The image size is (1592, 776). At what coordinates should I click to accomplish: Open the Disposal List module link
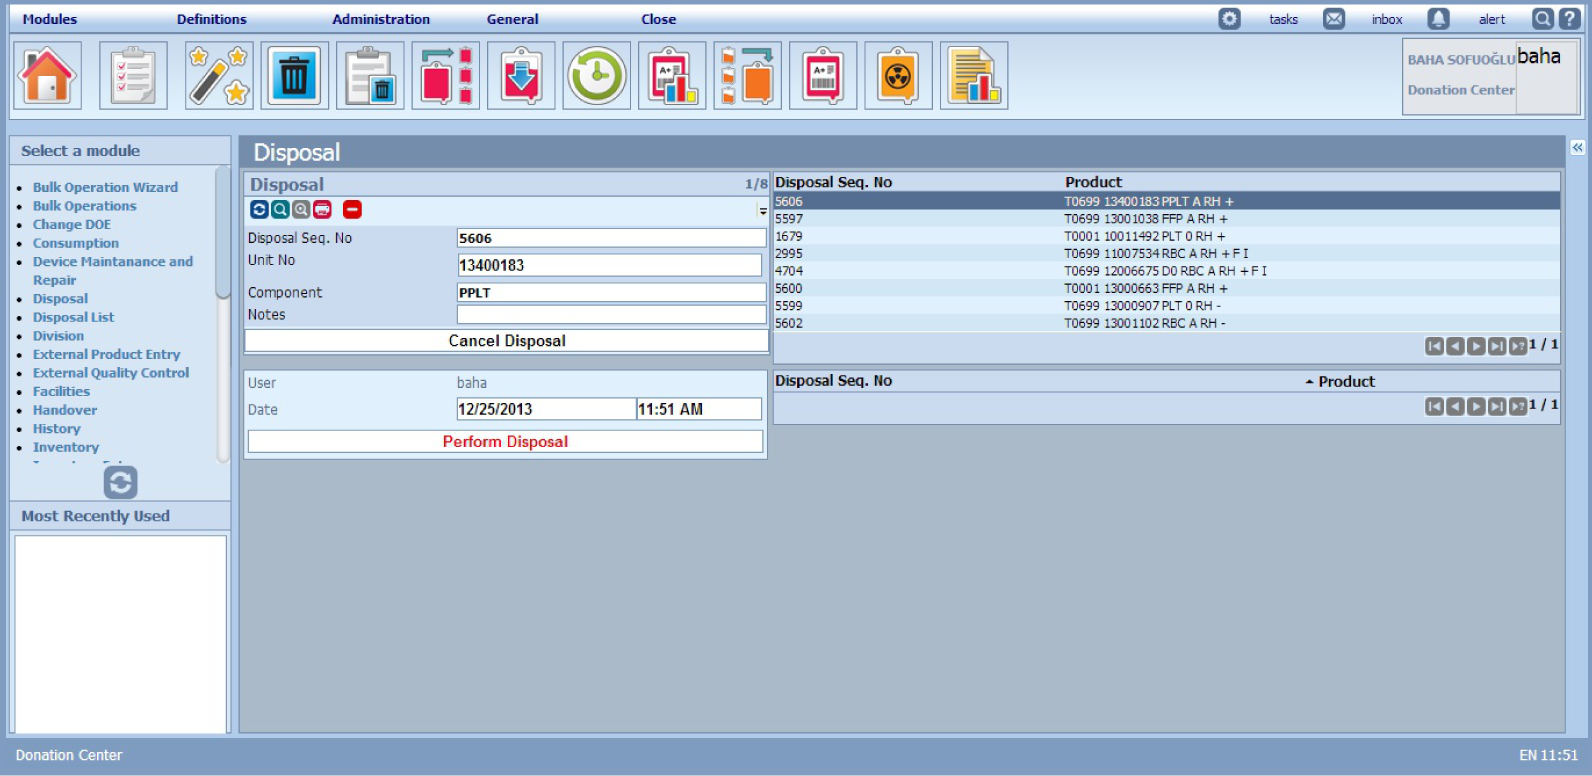(73, 317)
